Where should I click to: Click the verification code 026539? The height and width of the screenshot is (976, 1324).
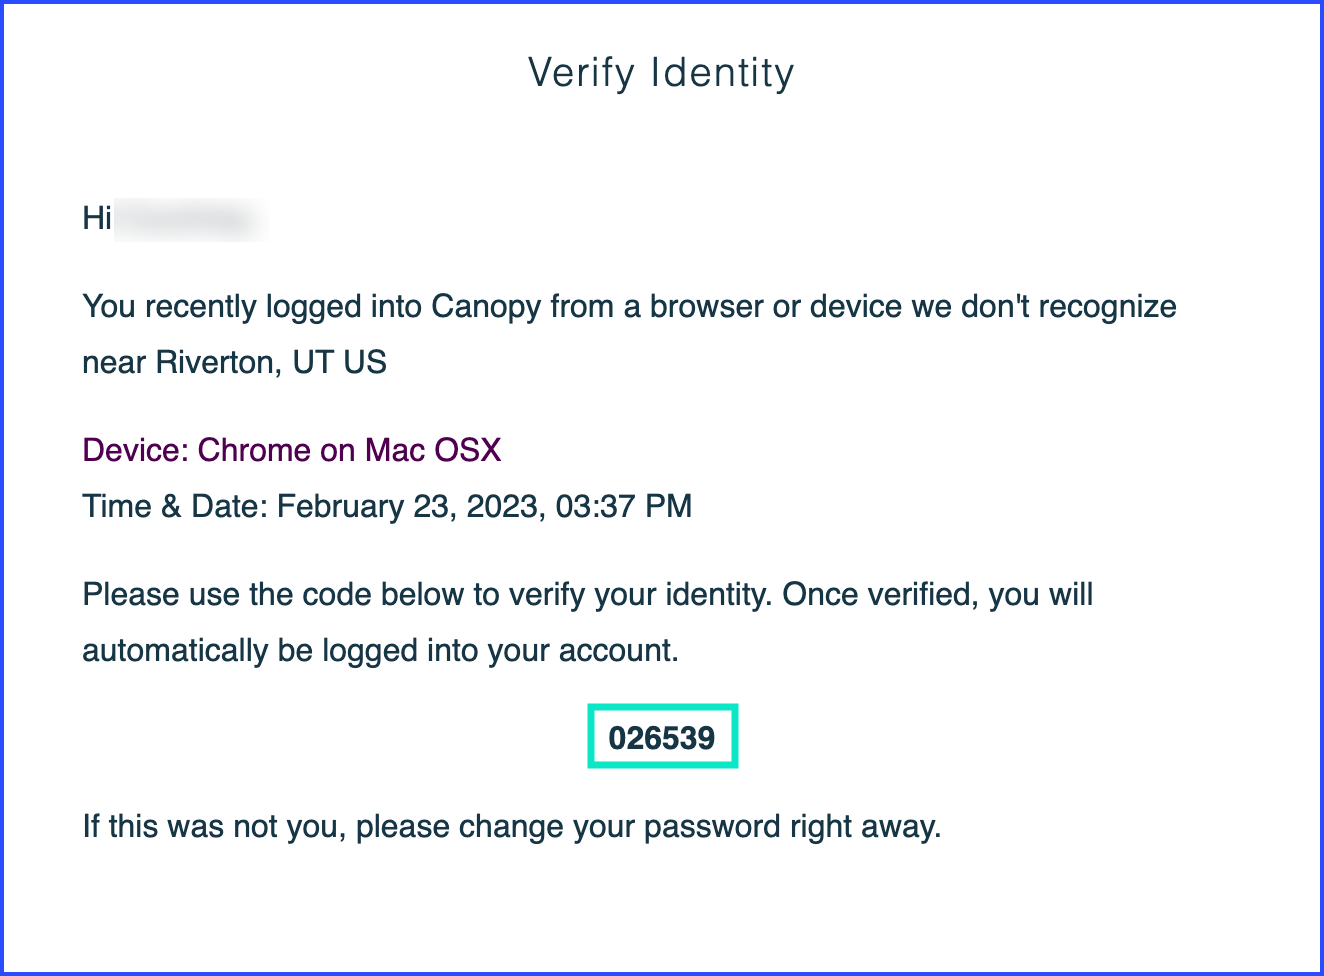pos(662,737)
